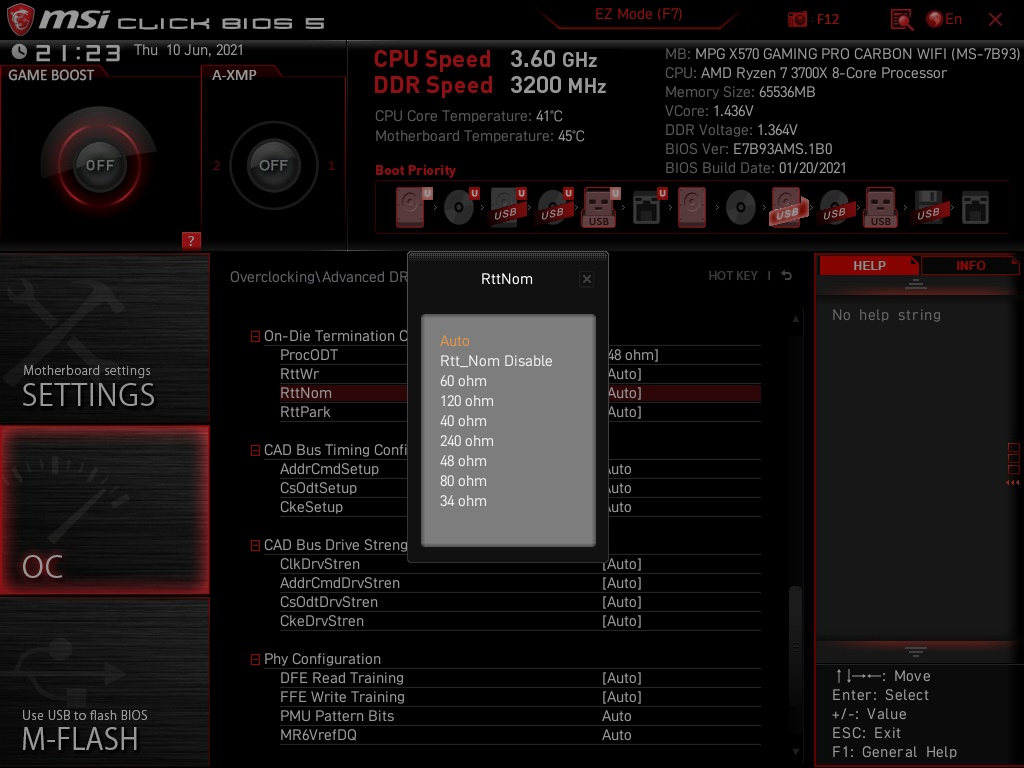Select the legacy USB CD/DVD boot icon
This screenshot has width=1024, height=768.
[x=834, y=207]
